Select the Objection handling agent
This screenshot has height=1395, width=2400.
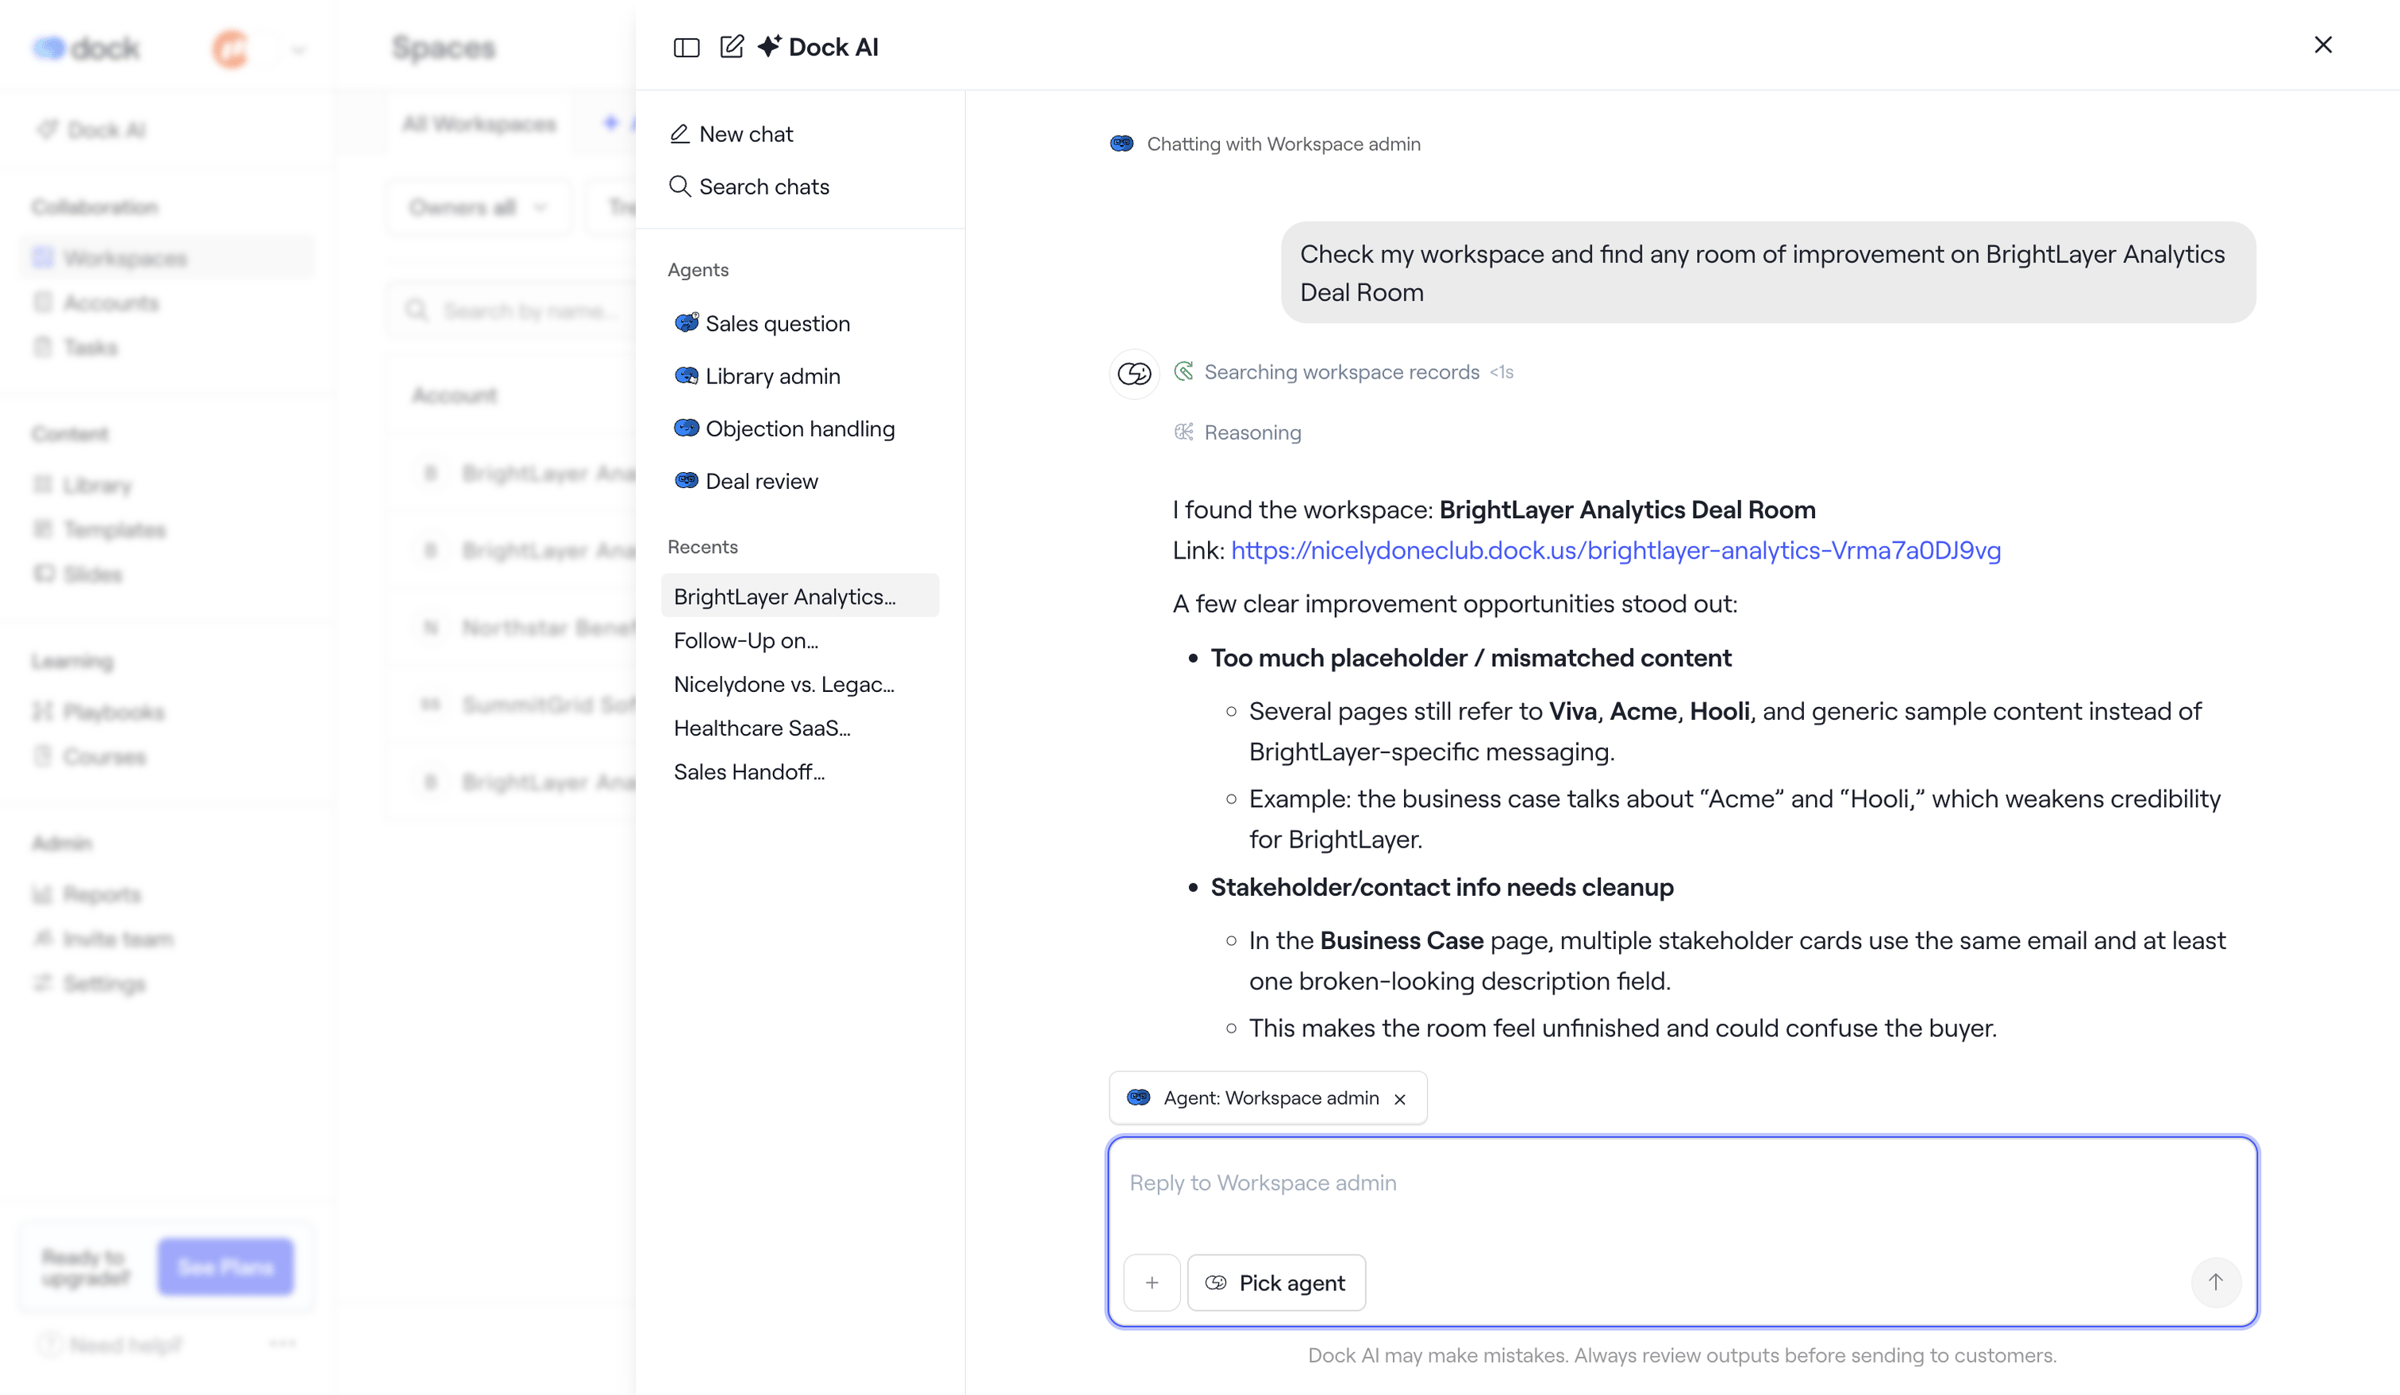pos(784,429)
